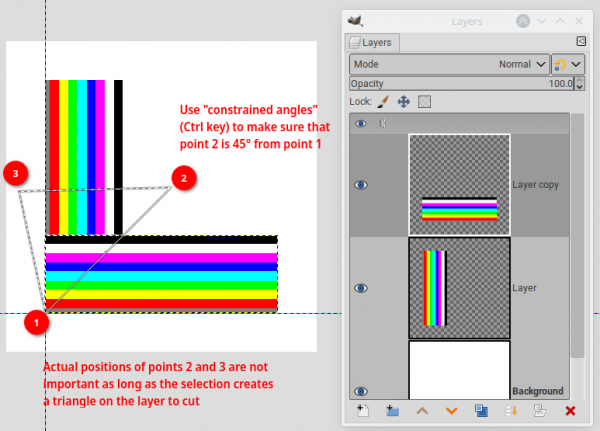Duplicate the selected layer
Screen dimensions: 600x431
coord(481,411)
